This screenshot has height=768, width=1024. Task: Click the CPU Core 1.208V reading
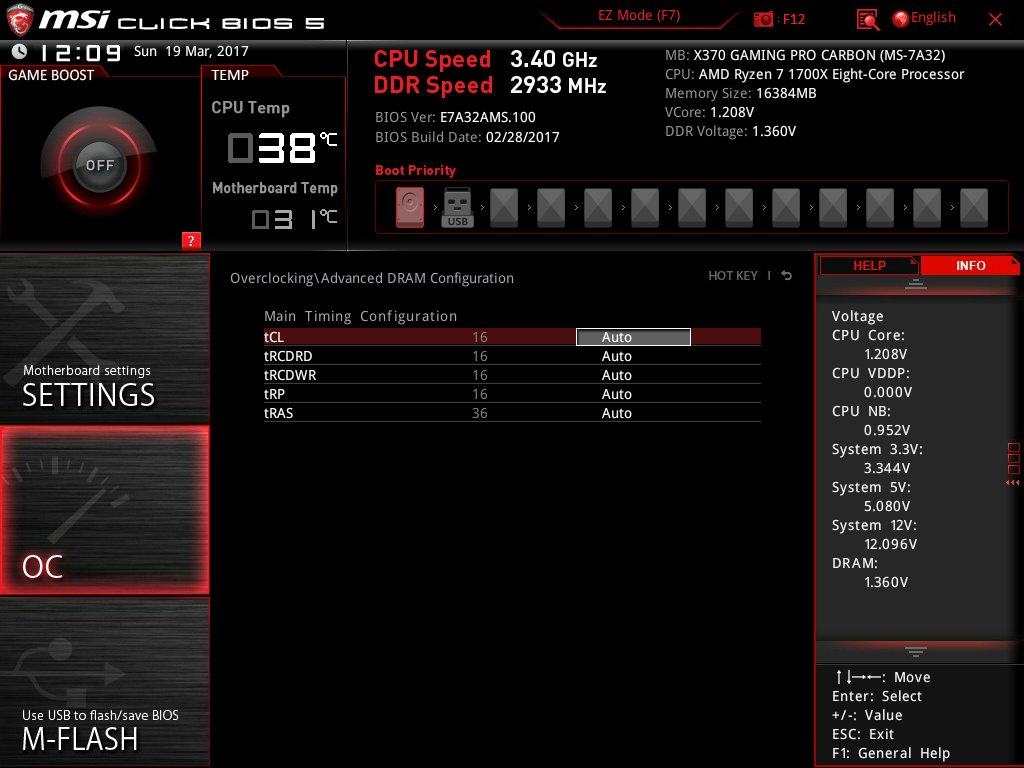coord(885,354)
